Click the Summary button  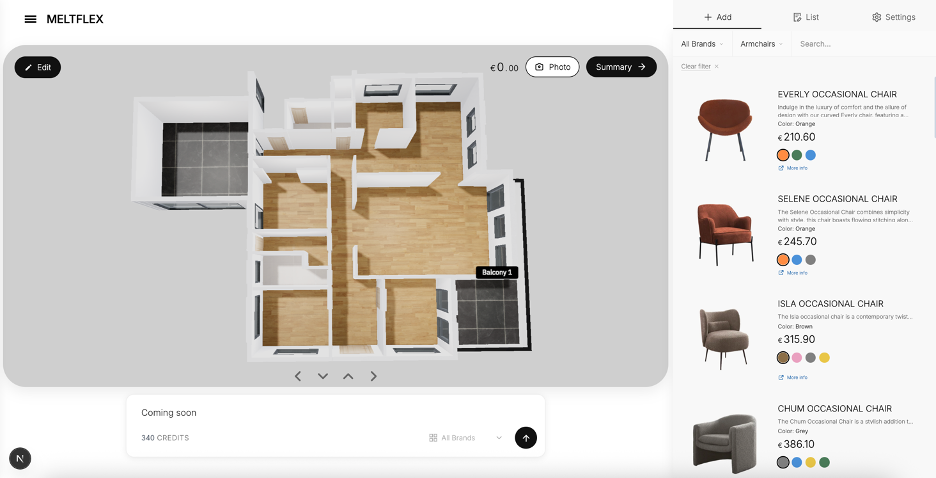620,67
